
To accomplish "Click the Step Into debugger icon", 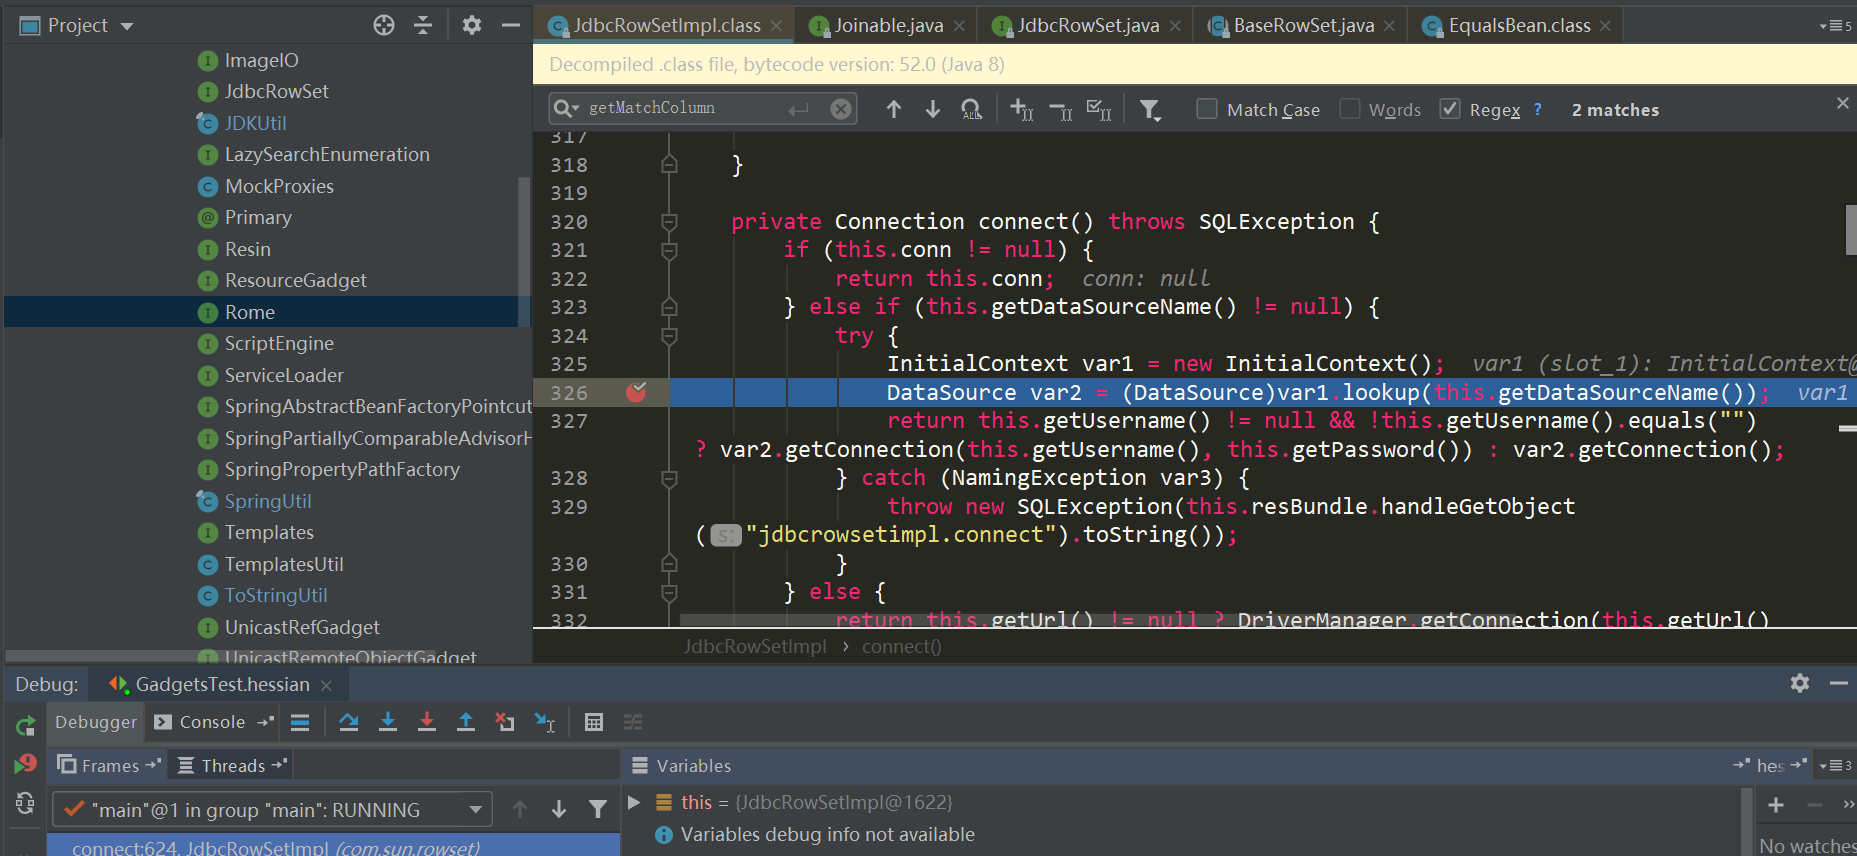I will tap(388, 722).
